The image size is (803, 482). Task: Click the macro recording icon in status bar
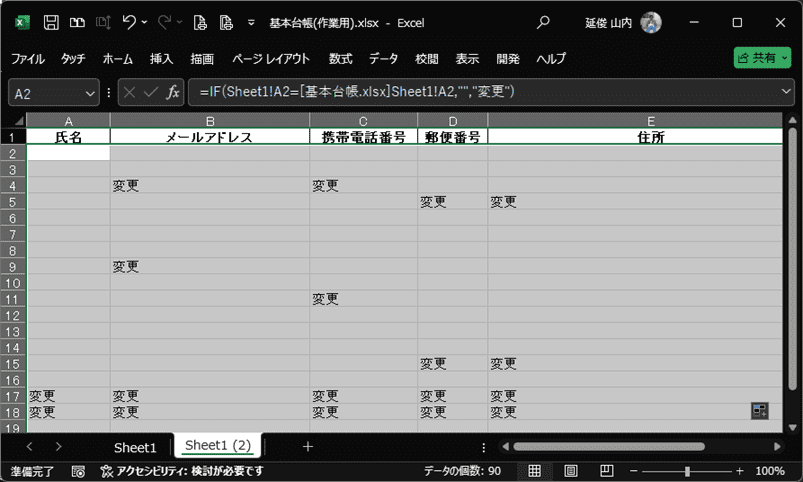coord(79,471)
